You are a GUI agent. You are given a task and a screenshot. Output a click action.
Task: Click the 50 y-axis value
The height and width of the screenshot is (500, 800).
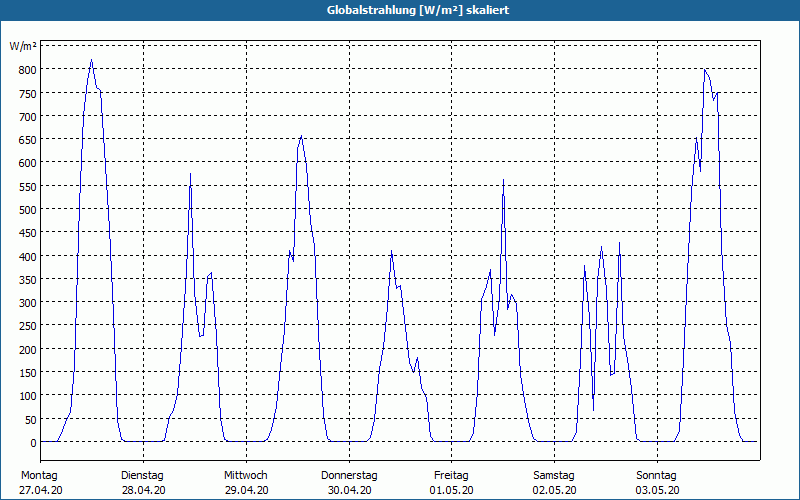click(x=31, y=420)
